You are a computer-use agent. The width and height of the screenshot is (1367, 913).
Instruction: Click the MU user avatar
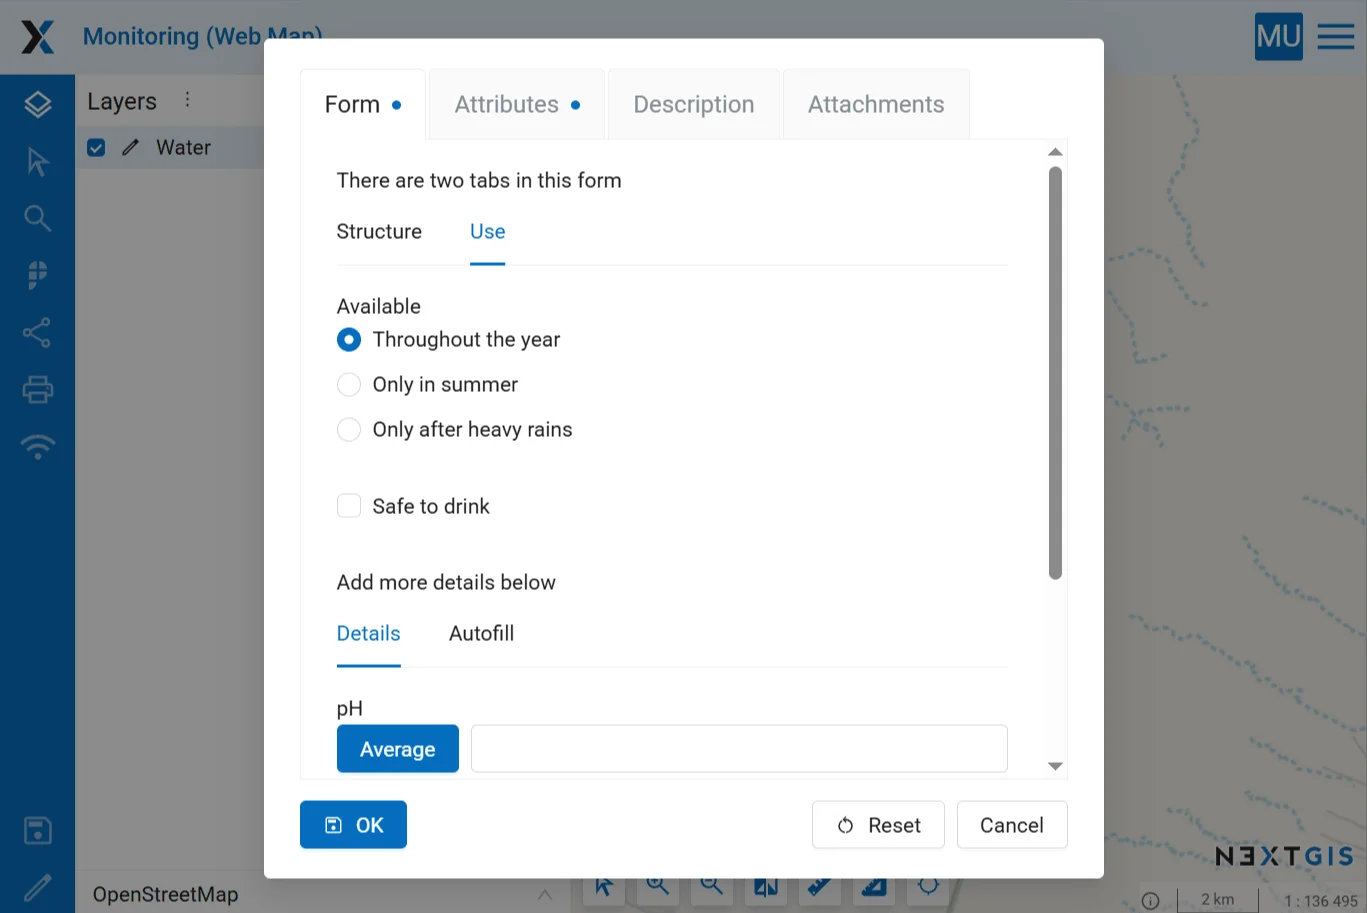[1279, 37]
